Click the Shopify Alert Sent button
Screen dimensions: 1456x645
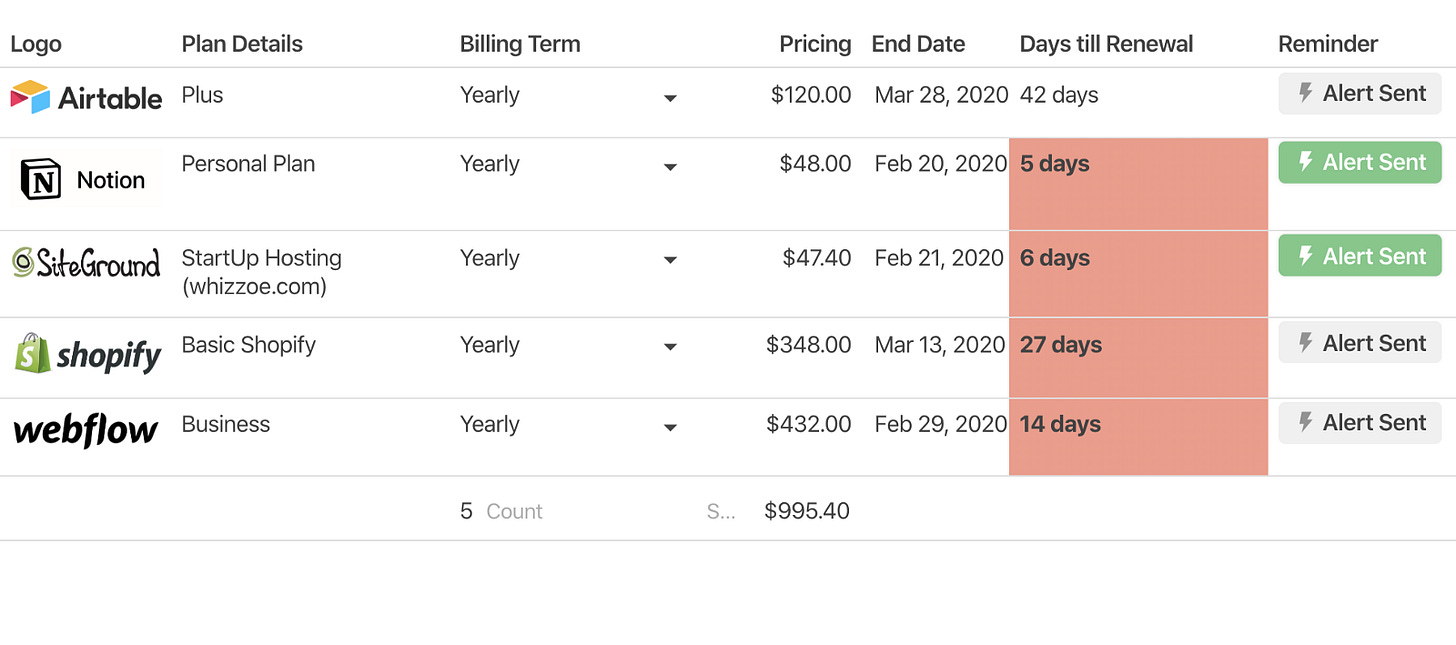click(1360, 343)
